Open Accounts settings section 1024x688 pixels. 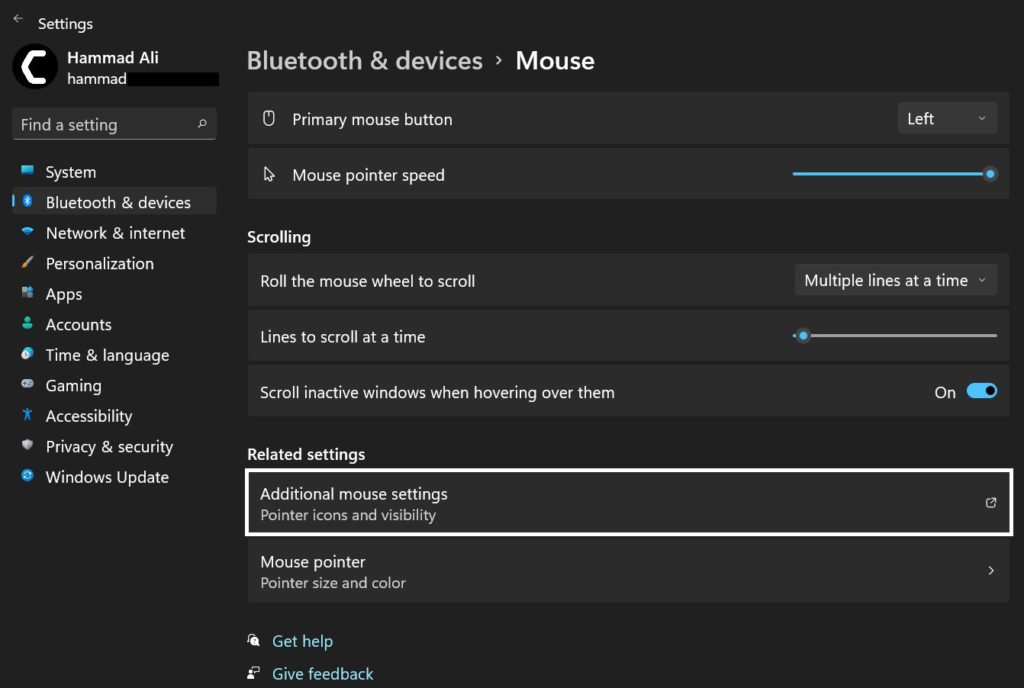pyautogui.click(x=78, y=324)
